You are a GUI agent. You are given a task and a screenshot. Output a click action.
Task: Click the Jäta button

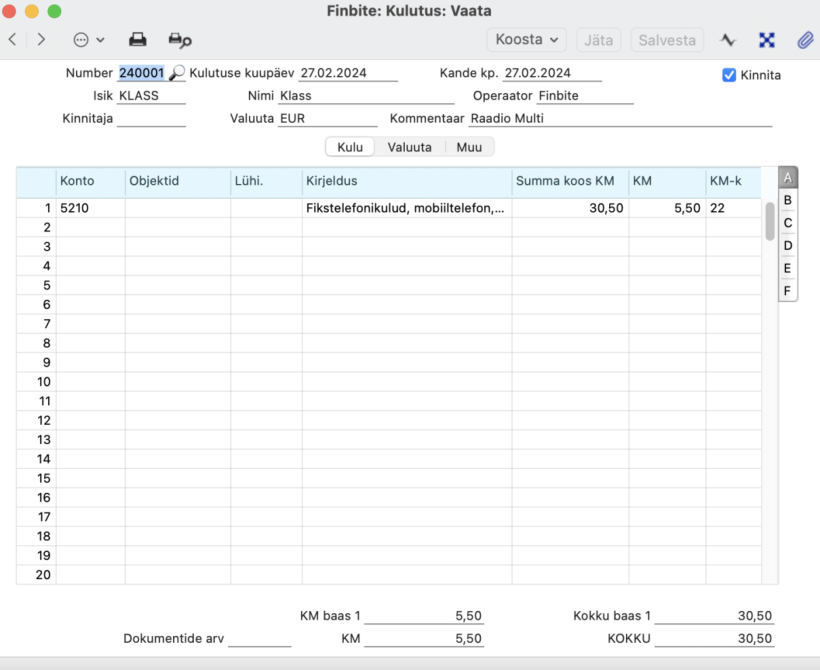coord(598,40)
